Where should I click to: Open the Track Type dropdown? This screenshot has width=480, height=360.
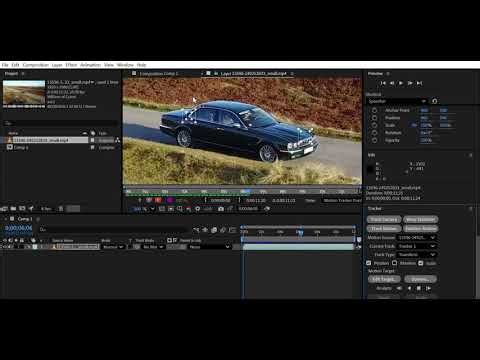click(x=417, y=255)
